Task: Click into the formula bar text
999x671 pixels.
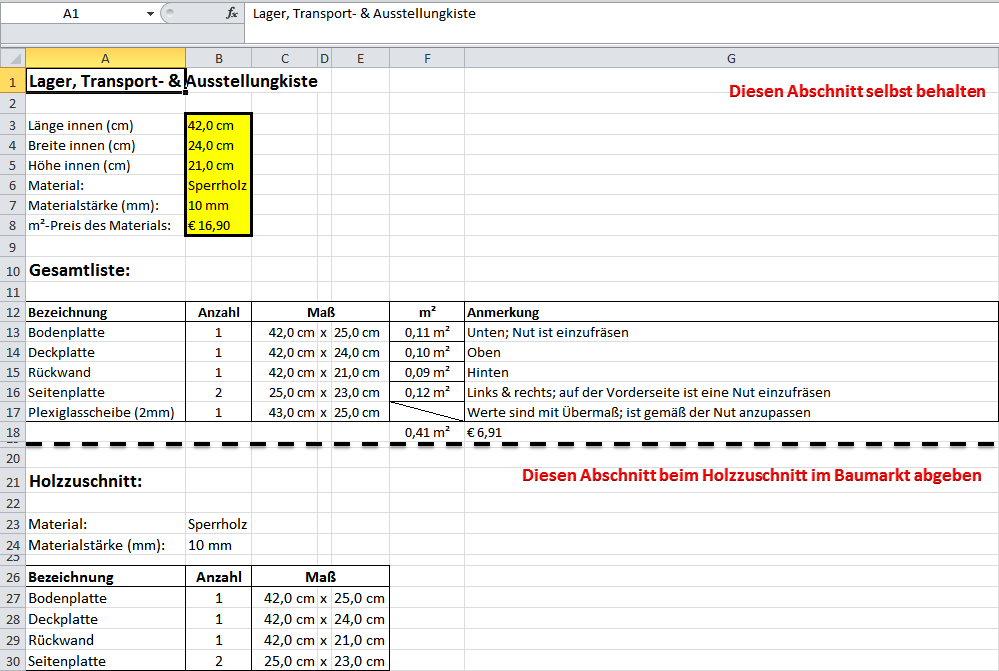Action: (x=364, y=13)
